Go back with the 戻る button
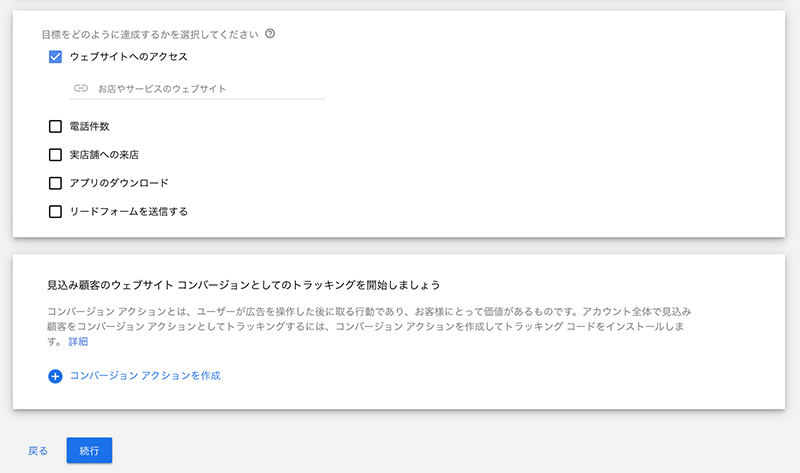Viewport: 800px width, 473px height. click(38, 451)
